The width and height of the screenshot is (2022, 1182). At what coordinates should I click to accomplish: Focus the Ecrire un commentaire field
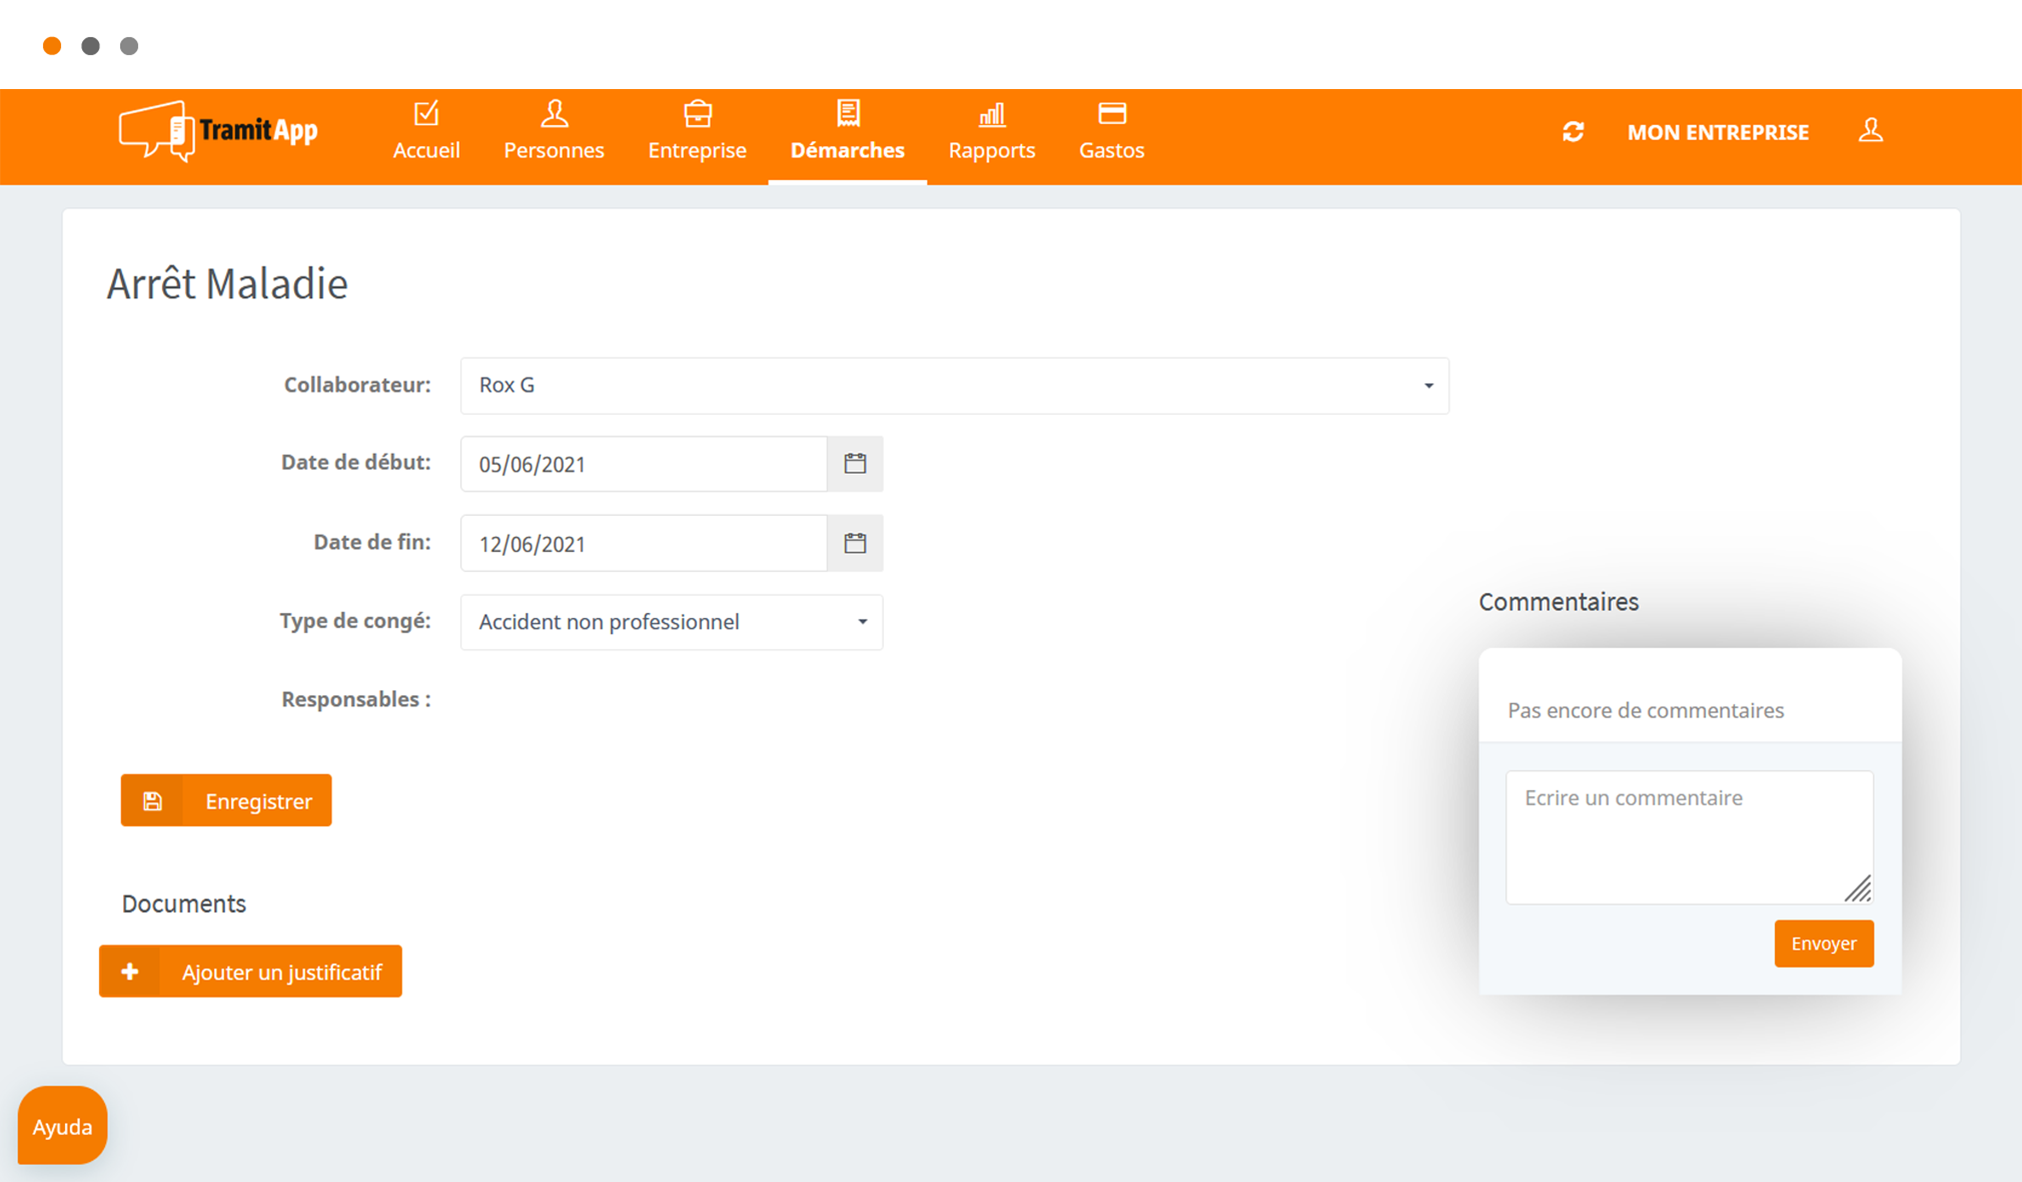[x=1690, y=837]
